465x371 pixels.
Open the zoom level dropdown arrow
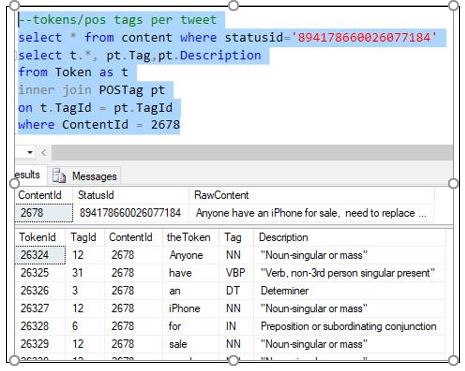tap(30, 153)
